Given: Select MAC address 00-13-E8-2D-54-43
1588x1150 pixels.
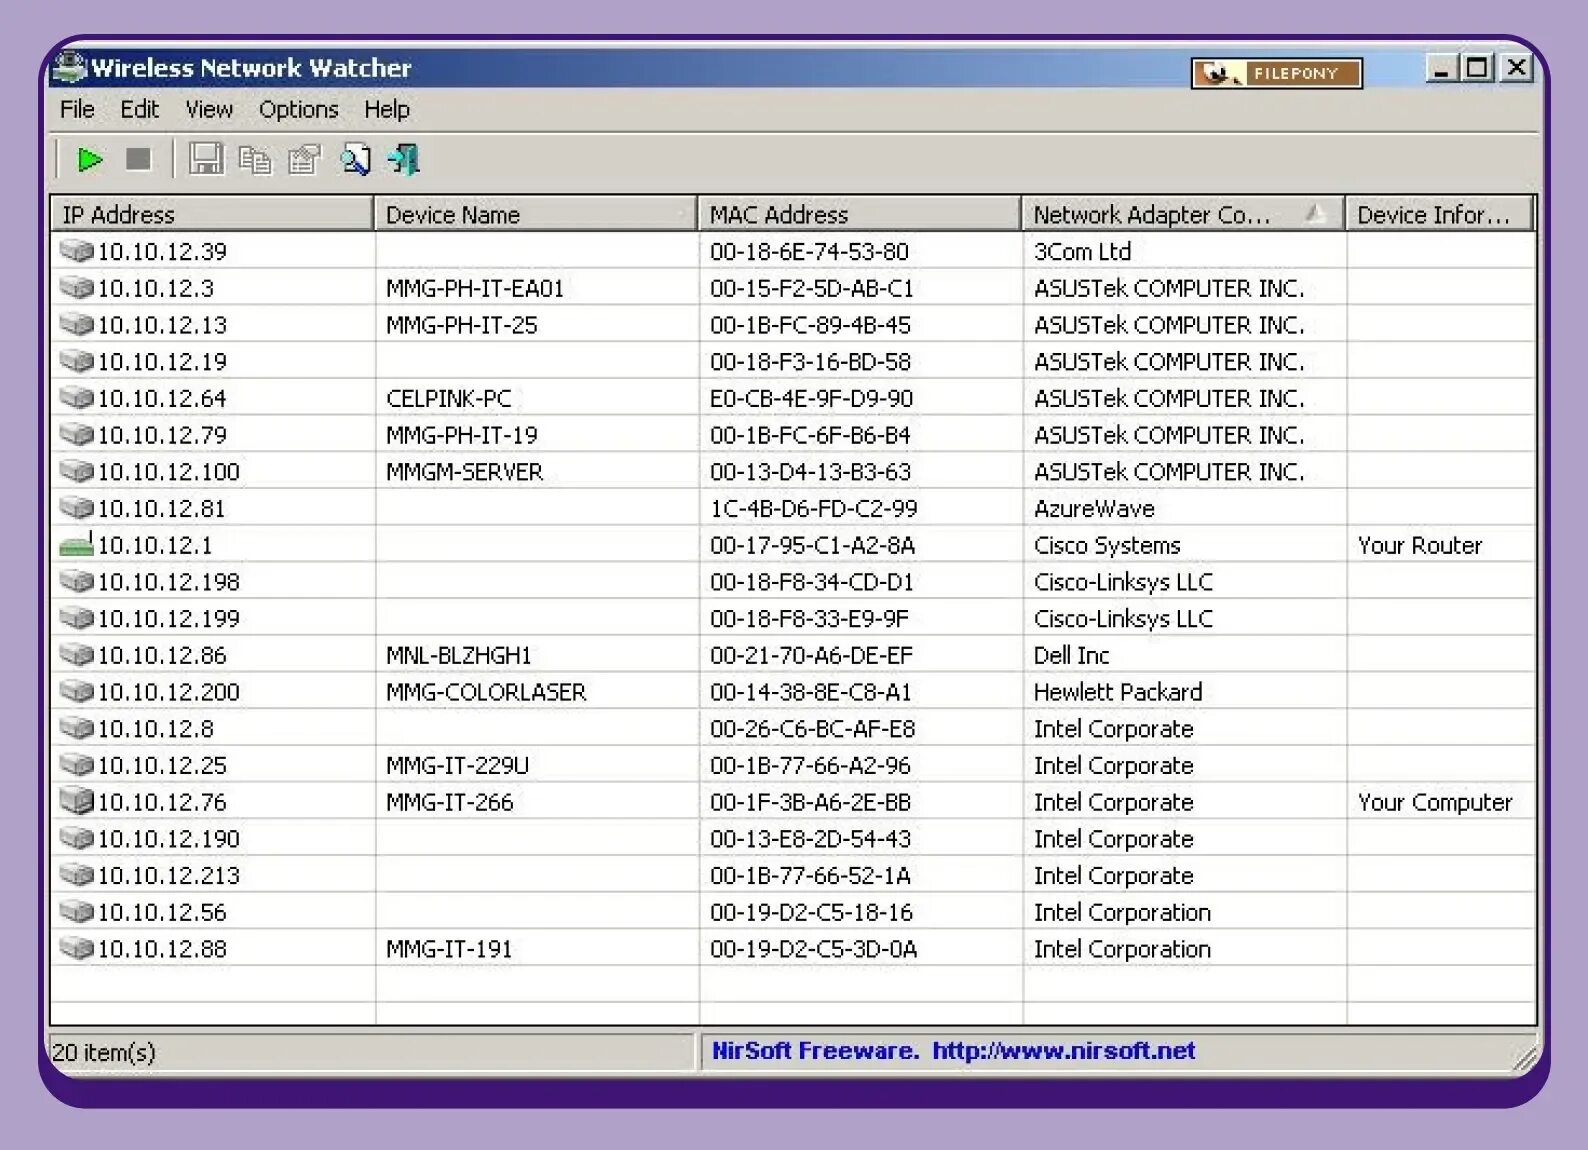Looking at the screenshot, I should [811, 838].
